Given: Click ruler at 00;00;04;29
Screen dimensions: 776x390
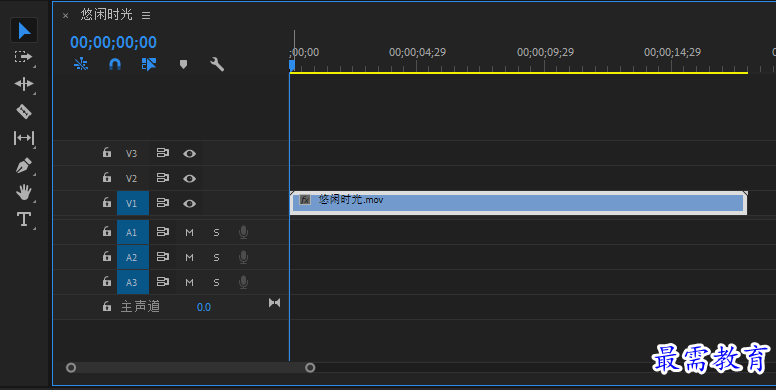Looking at the screenshot, I should (417, 52).
